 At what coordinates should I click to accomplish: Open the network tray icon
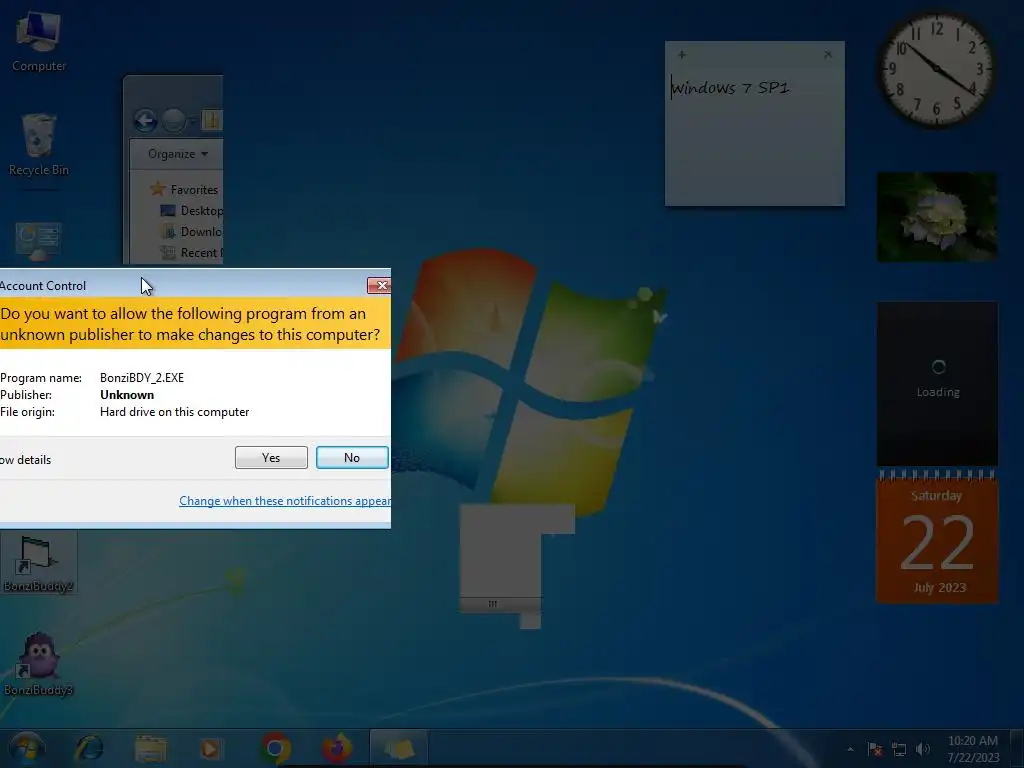(x=899, y=750)
